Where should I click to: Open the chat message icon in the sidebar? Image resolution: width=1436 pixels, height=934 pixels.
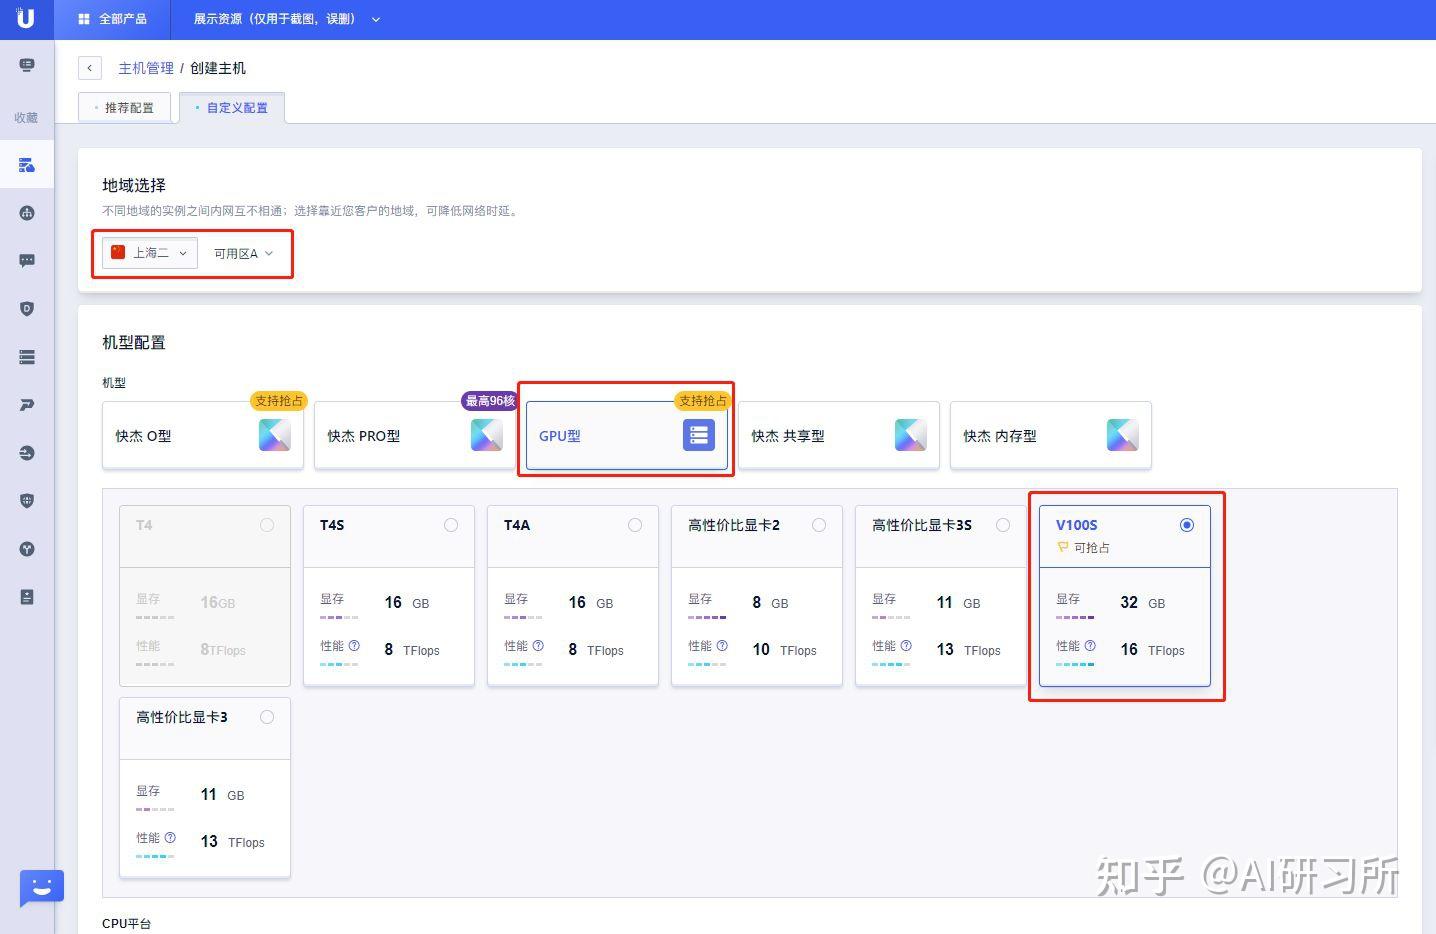coord(26,260)
